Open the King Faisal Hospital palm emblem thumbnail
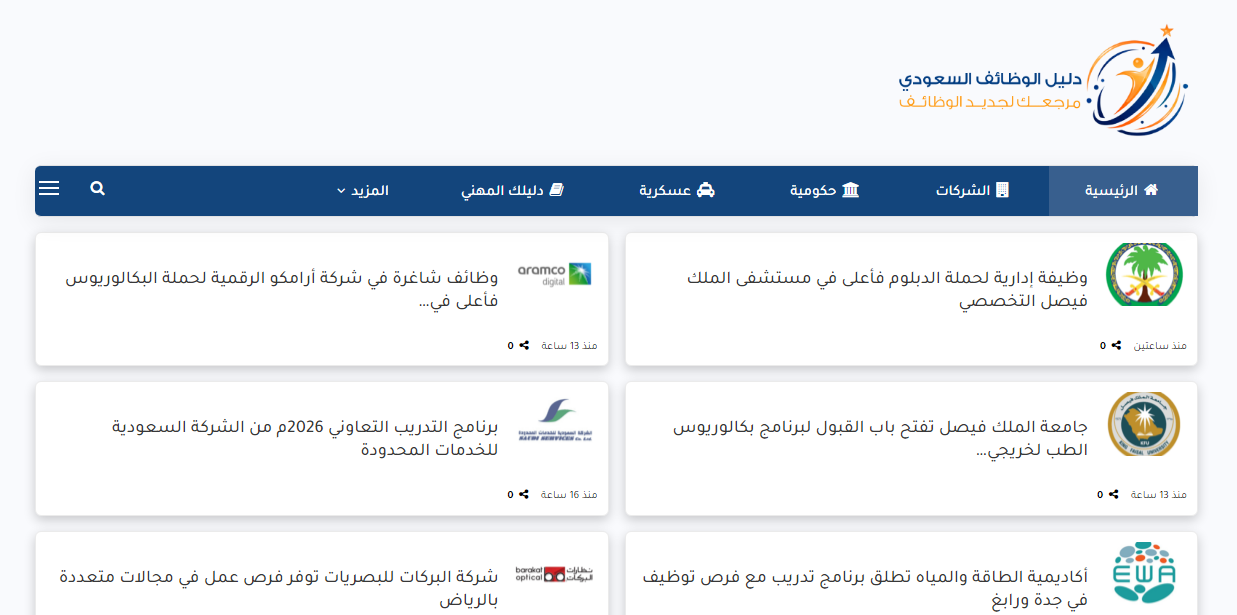The image size is (1237, 615). [x=1144, y=274]
